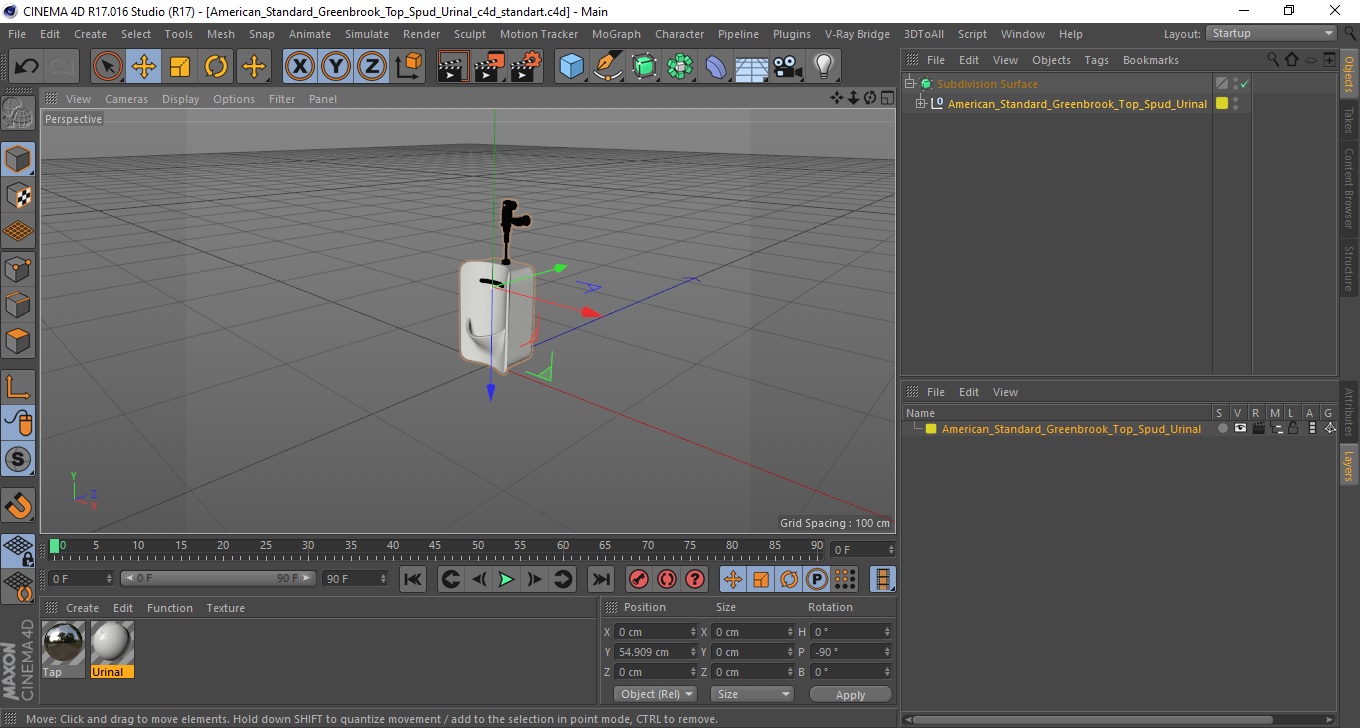Open the Sculpt menu

(470, 34)
